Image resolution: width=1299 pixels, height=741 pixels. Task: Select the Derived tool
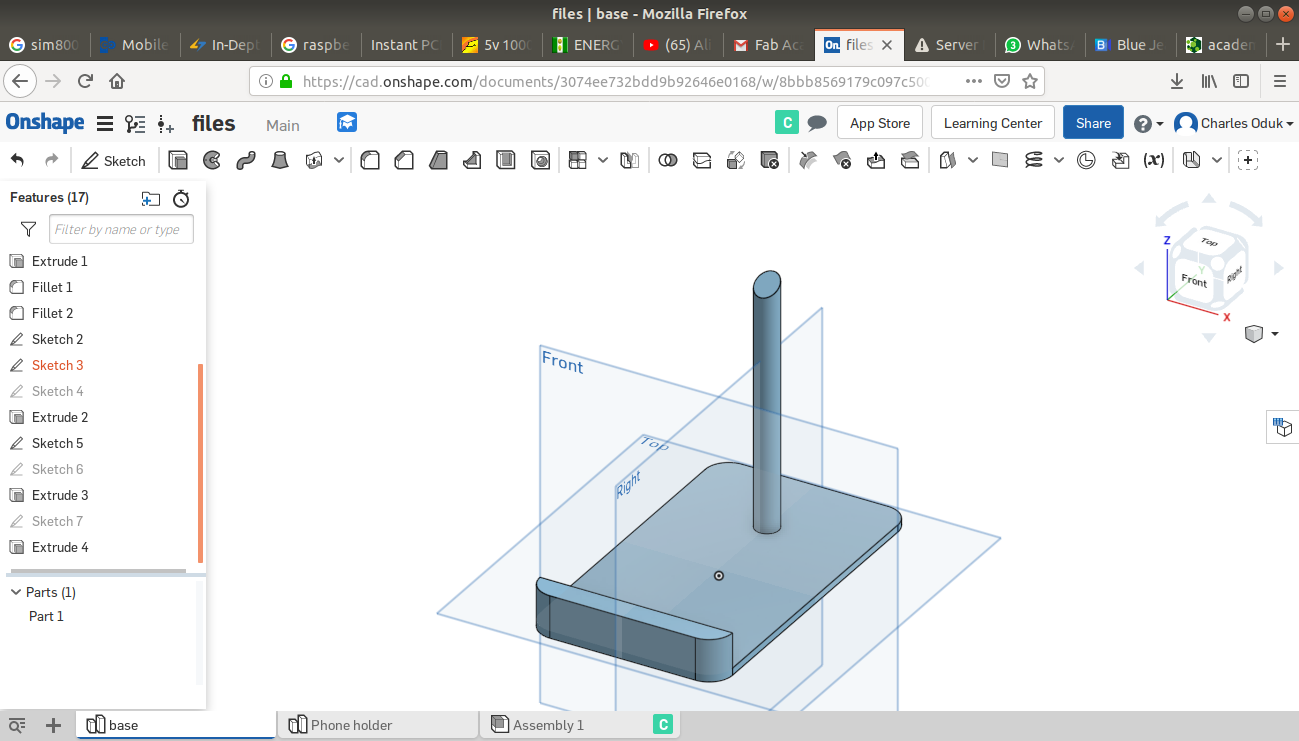point(1120,160)
